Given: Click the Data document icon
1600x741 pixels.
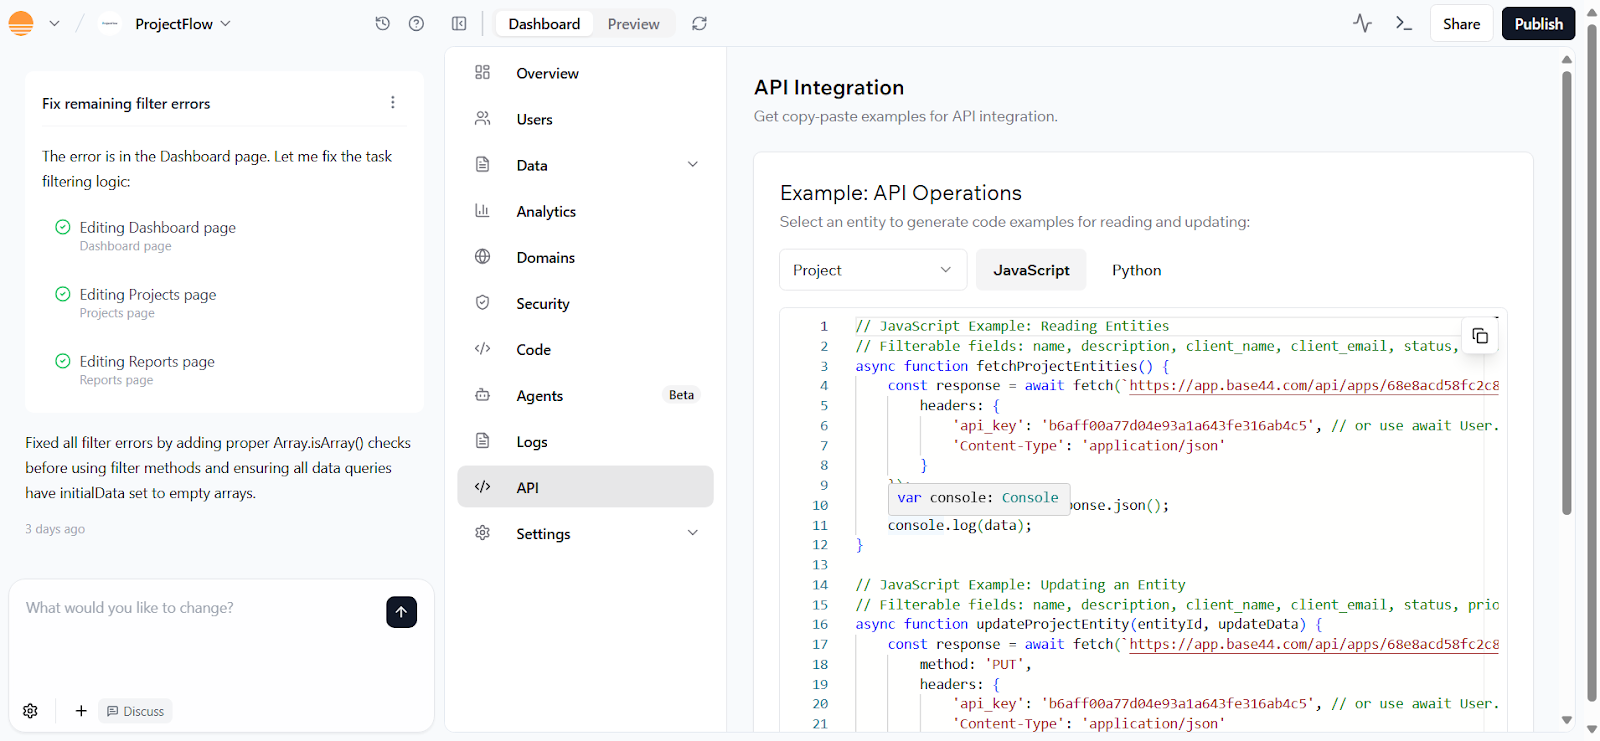Looking at the screenshot, I should tap(482, 164).
